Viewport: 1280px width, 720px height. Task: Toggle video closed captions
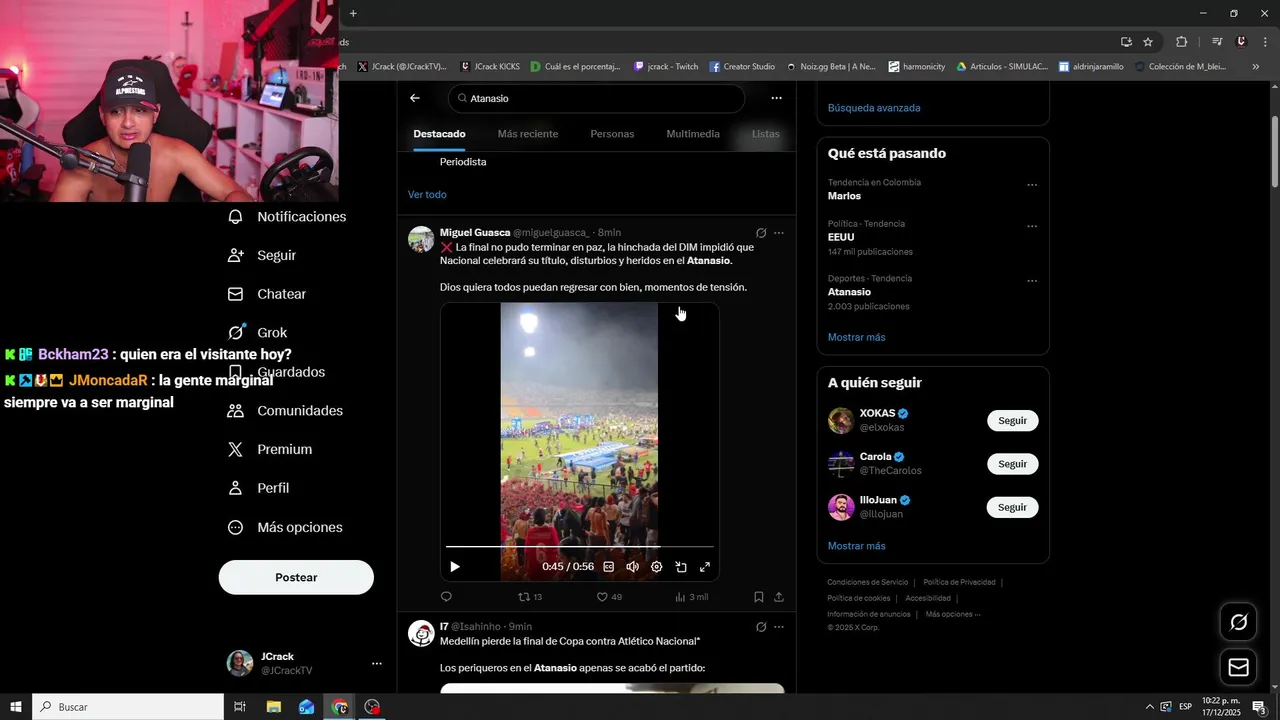click(608, 567)
